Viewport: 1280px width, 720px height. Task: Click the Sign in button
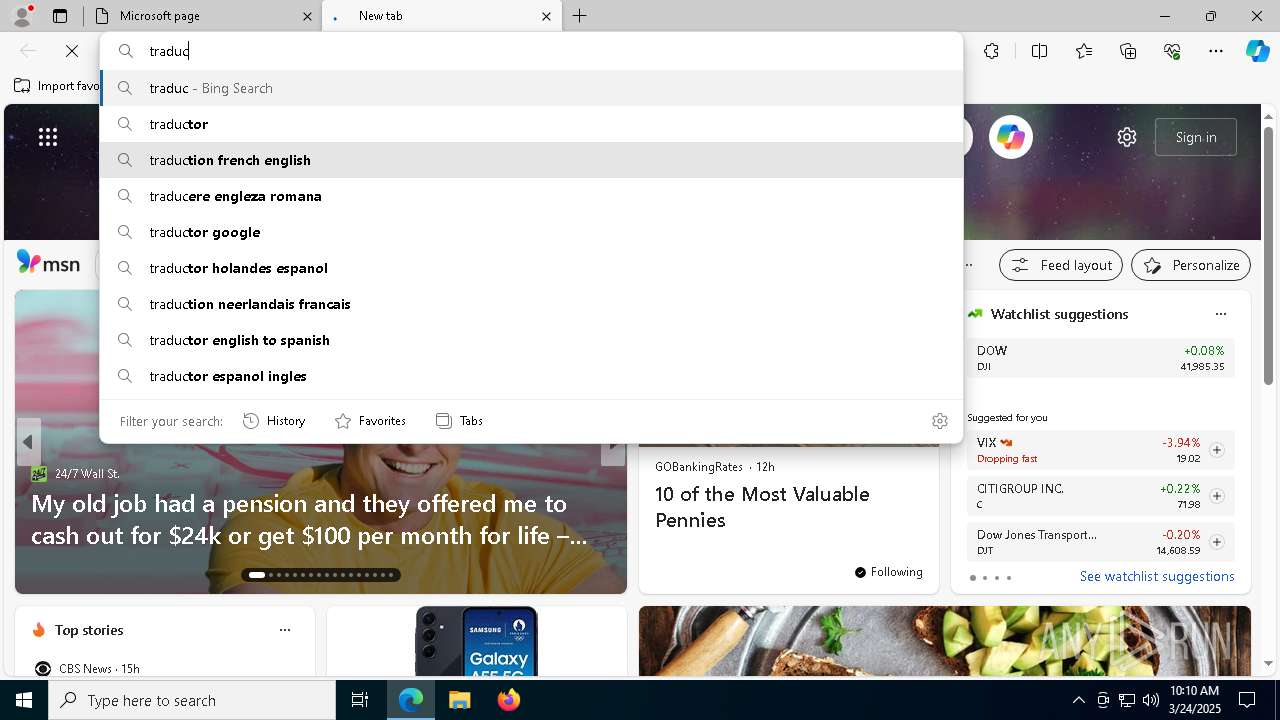click(1195, 137)
